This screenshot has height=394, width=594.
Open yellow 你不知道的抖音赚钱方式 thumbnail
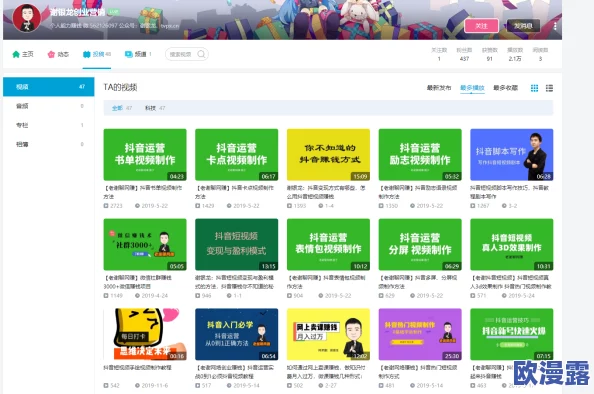click(328, 155)
